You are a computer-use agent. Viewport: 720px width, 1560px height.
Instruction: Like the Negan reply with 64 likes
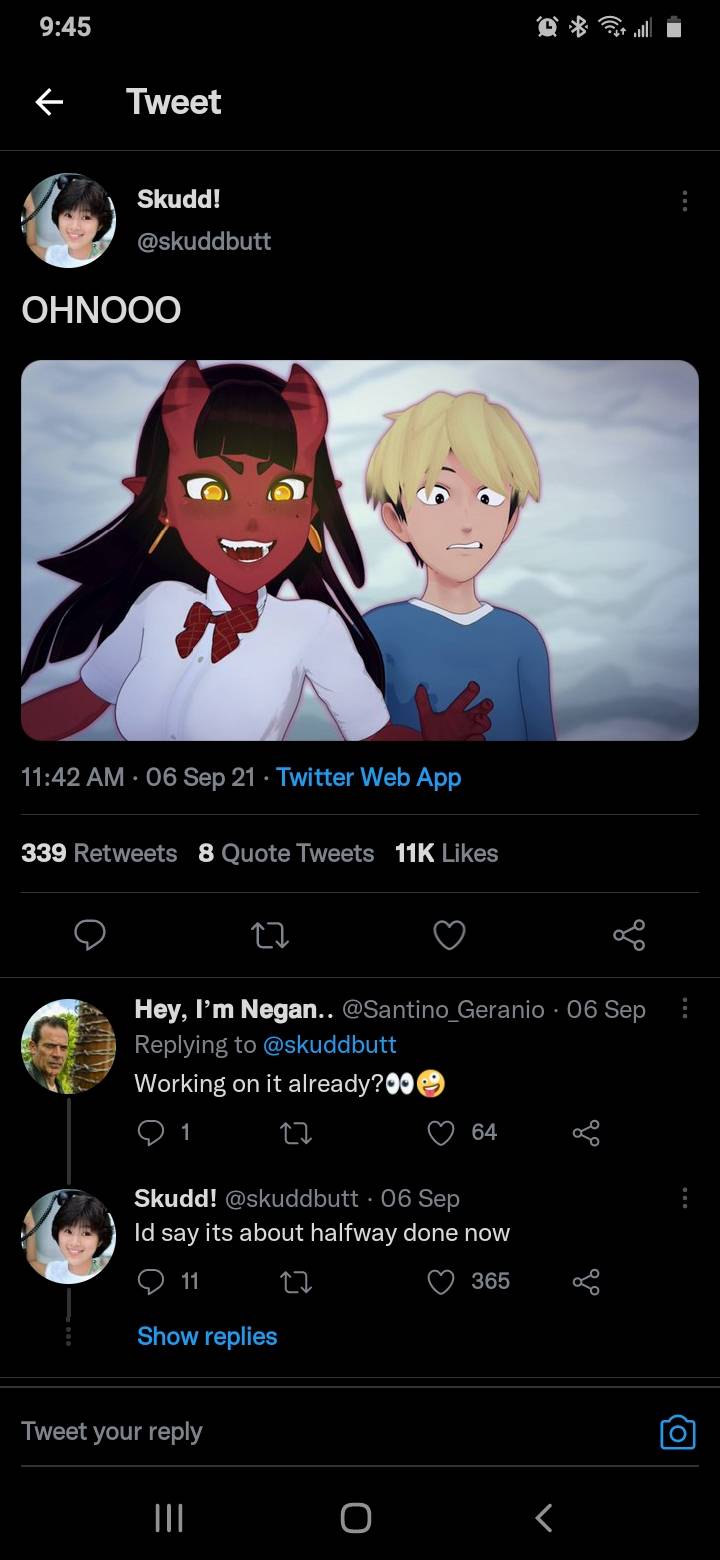pos(441,1132)
